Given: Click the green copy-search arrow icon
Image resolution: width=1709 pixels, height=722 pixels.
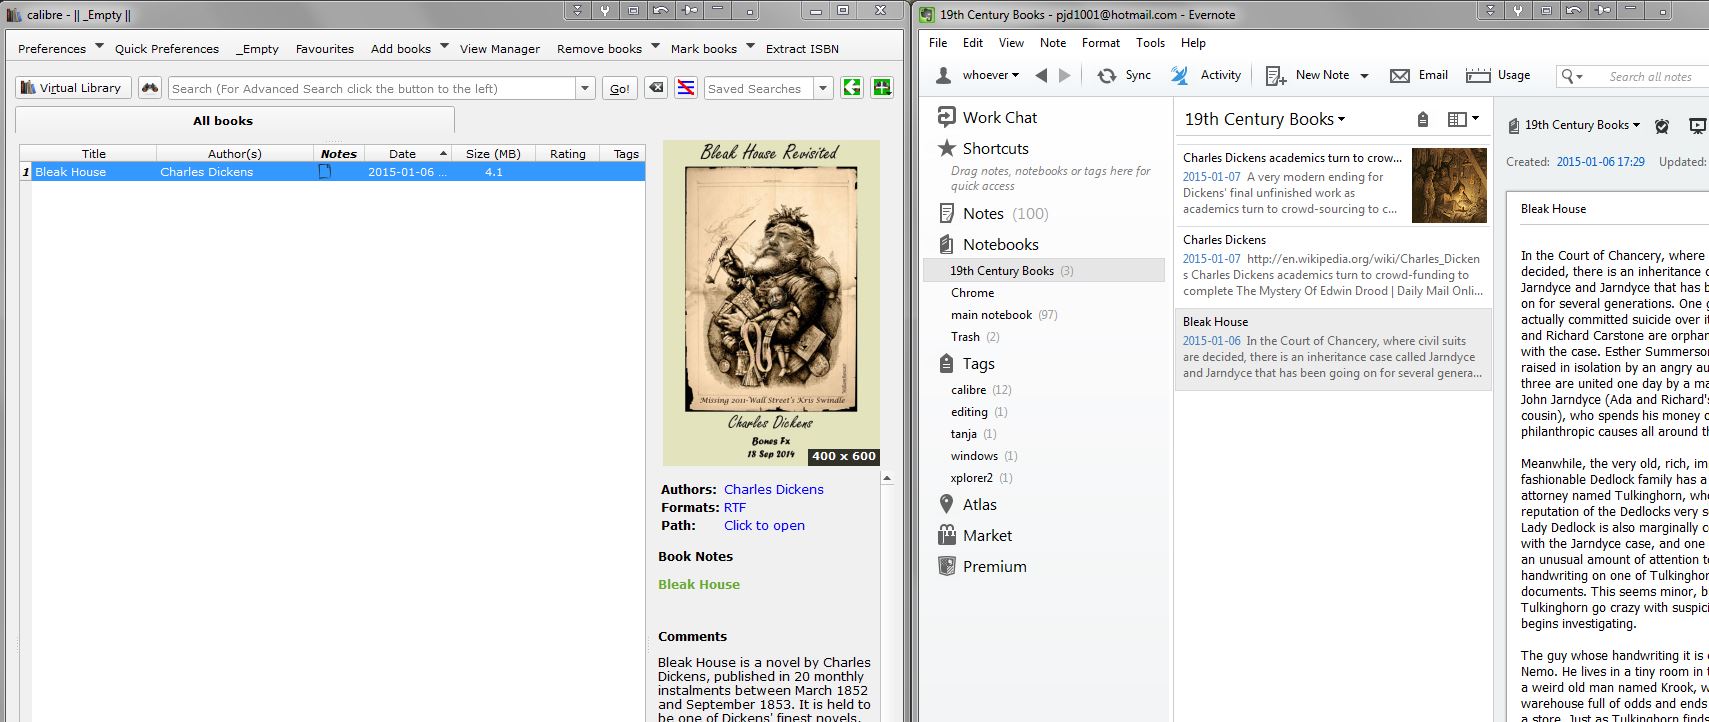Looking at the screenshot, I should [x=852, y=88].
